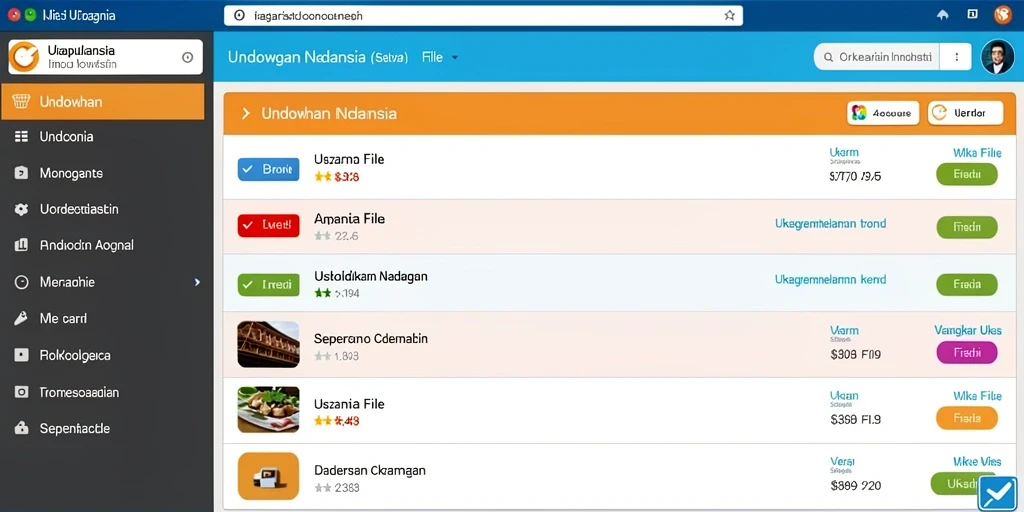Click the Amania File item name

point(349,219)
